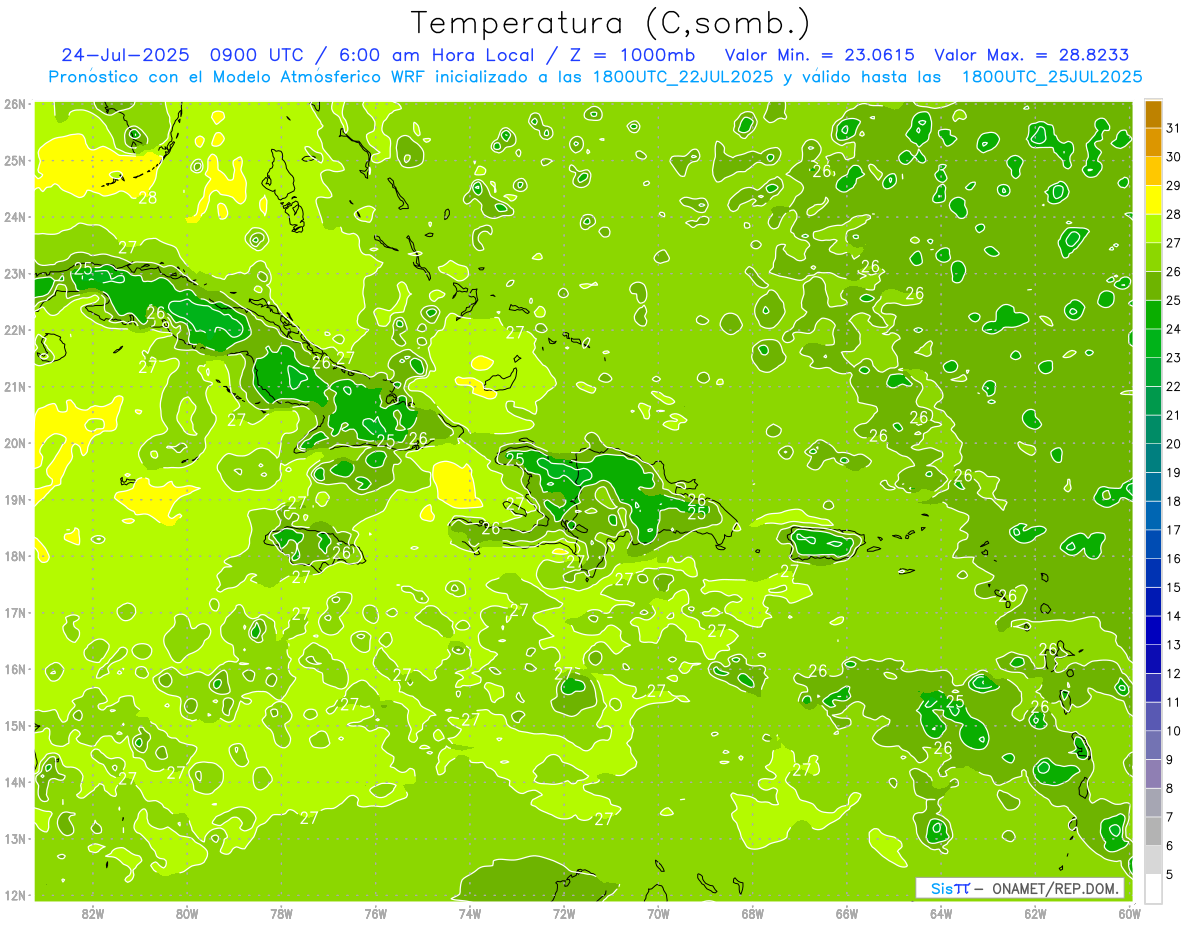1200x927 pixels.
Task: Click the "1800UTC_25JUL2025" valid-until time
Action: click(x=1052, y=77)
